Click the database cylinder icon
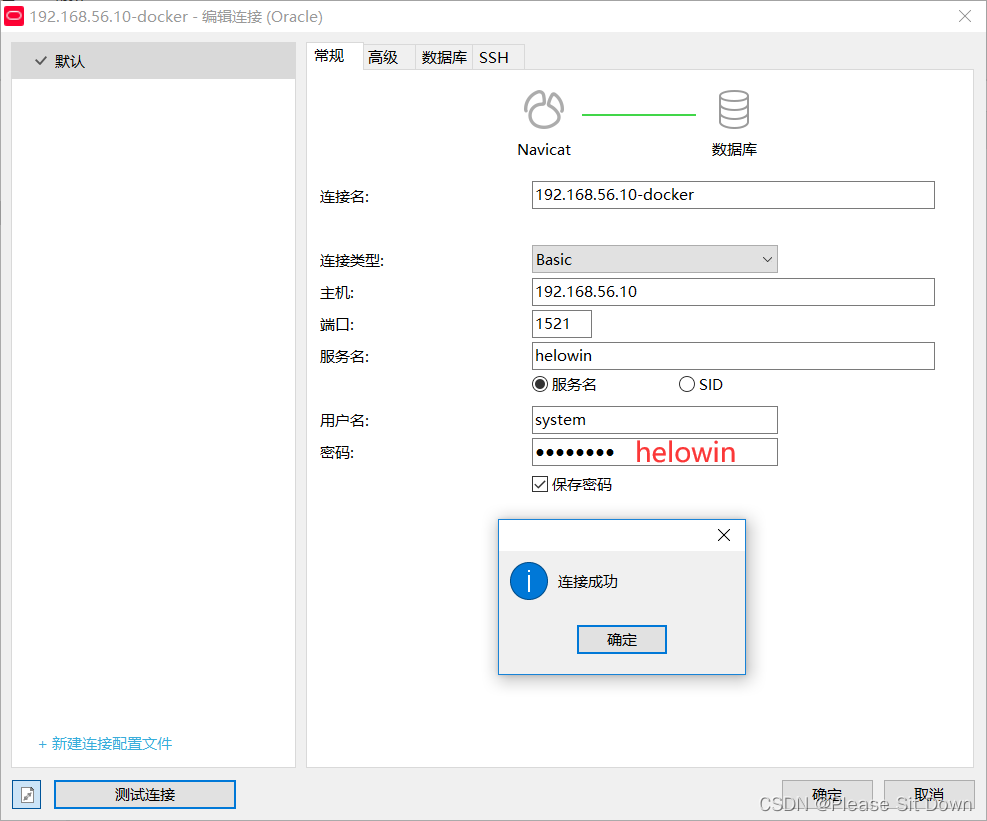The image size is (987, 821). 733,110
